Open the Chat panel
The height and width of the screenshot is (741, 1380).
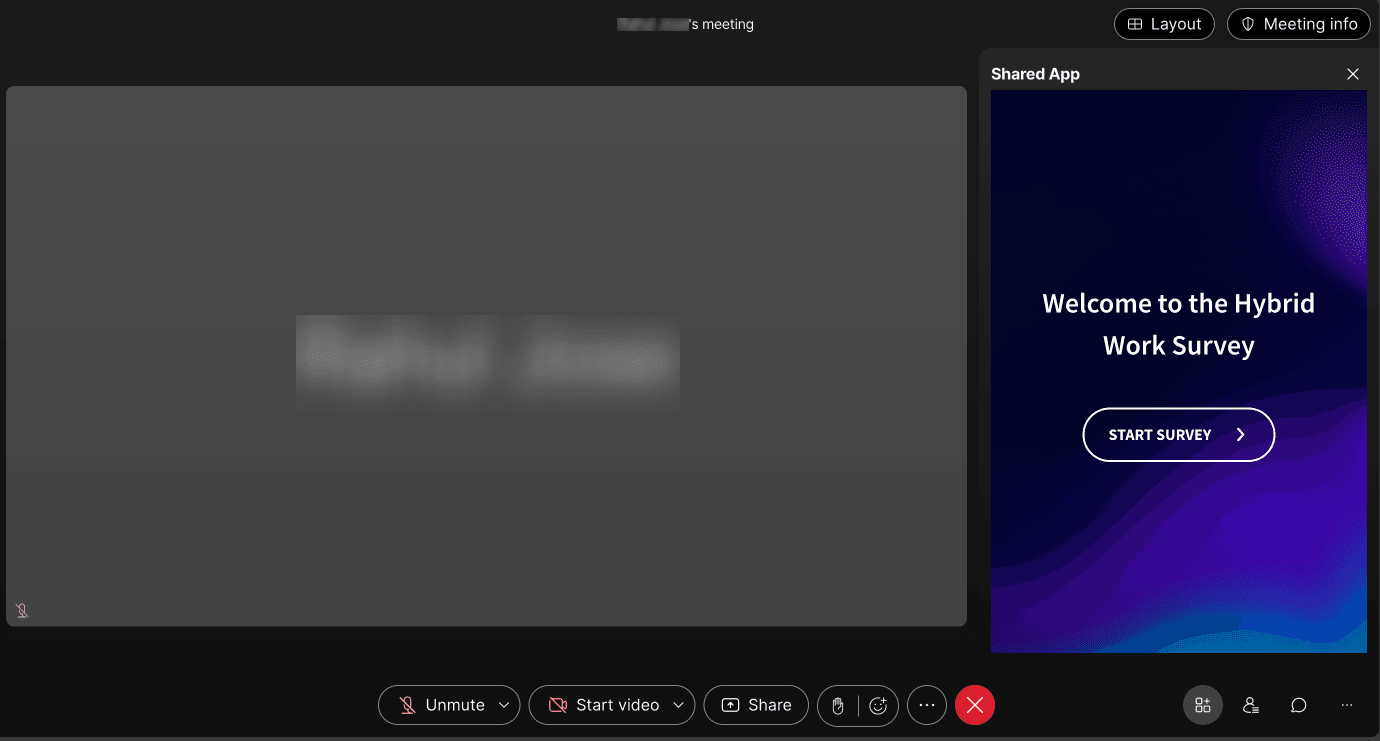click(1299, 705)
